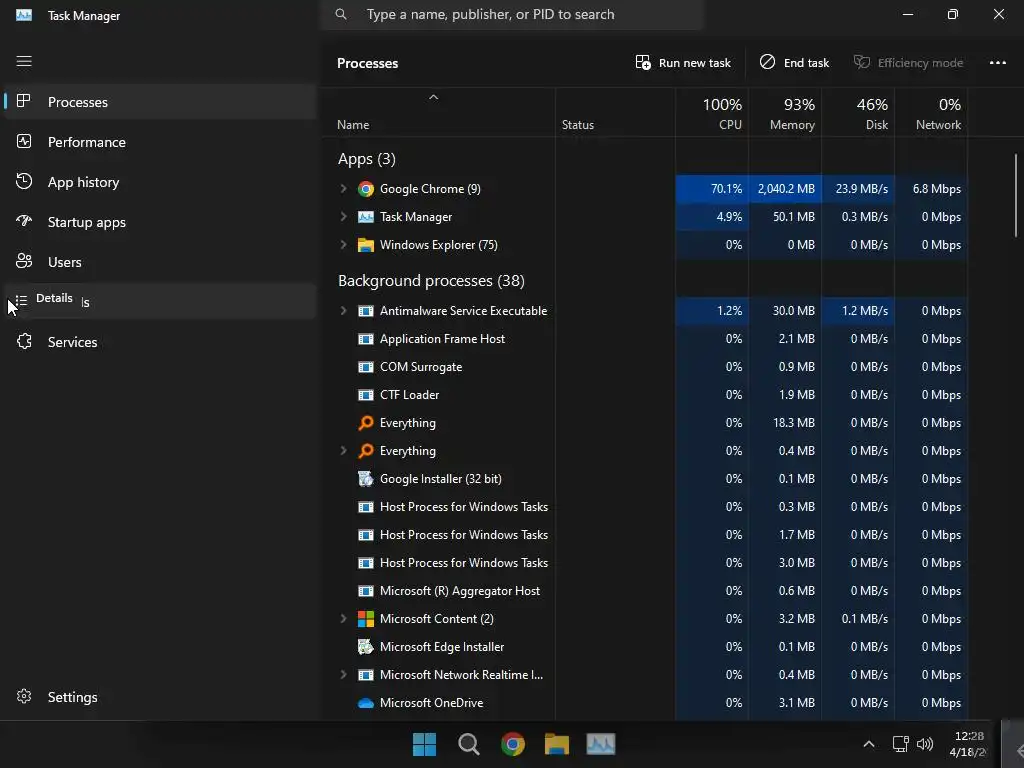1024x768 pixels.
Task: Click the Details list icon
Action: [22, 301]
